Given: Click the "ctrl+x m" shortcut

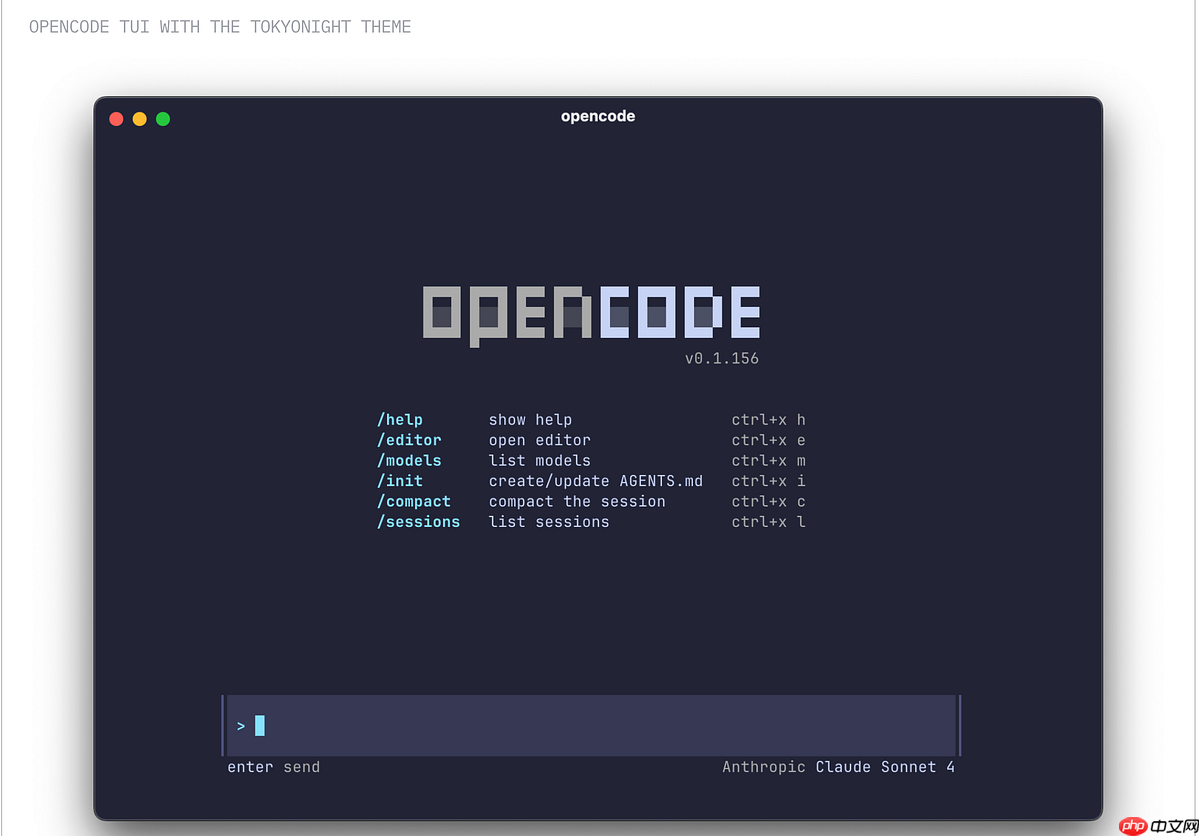Looking at the screenshot, I should point(768,461).
